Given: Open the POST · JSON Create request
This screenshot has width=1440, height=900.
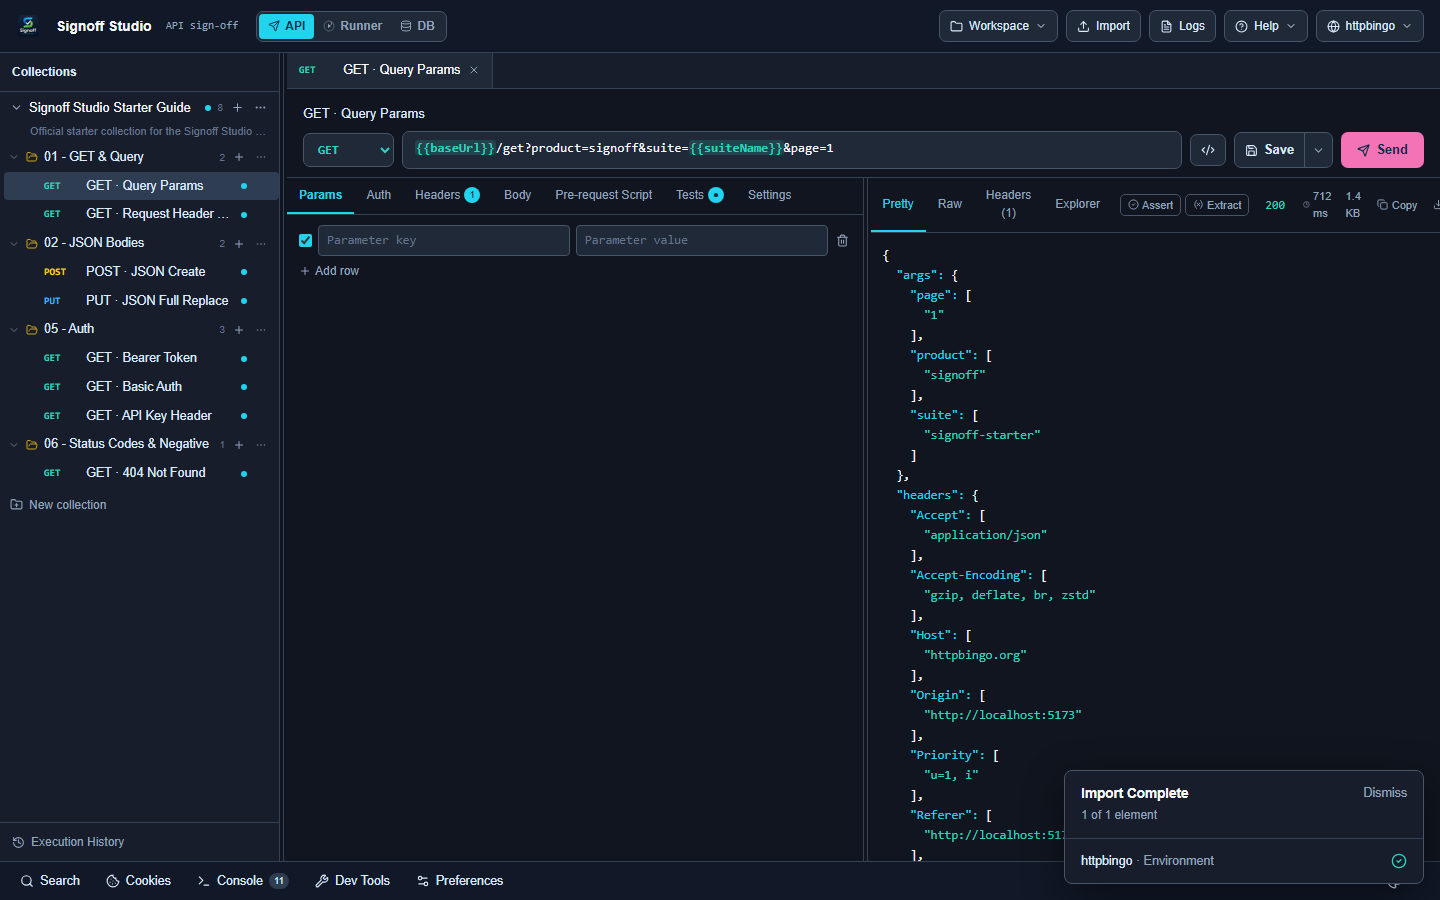Looking at the screenshot, I should coord(141,272).
